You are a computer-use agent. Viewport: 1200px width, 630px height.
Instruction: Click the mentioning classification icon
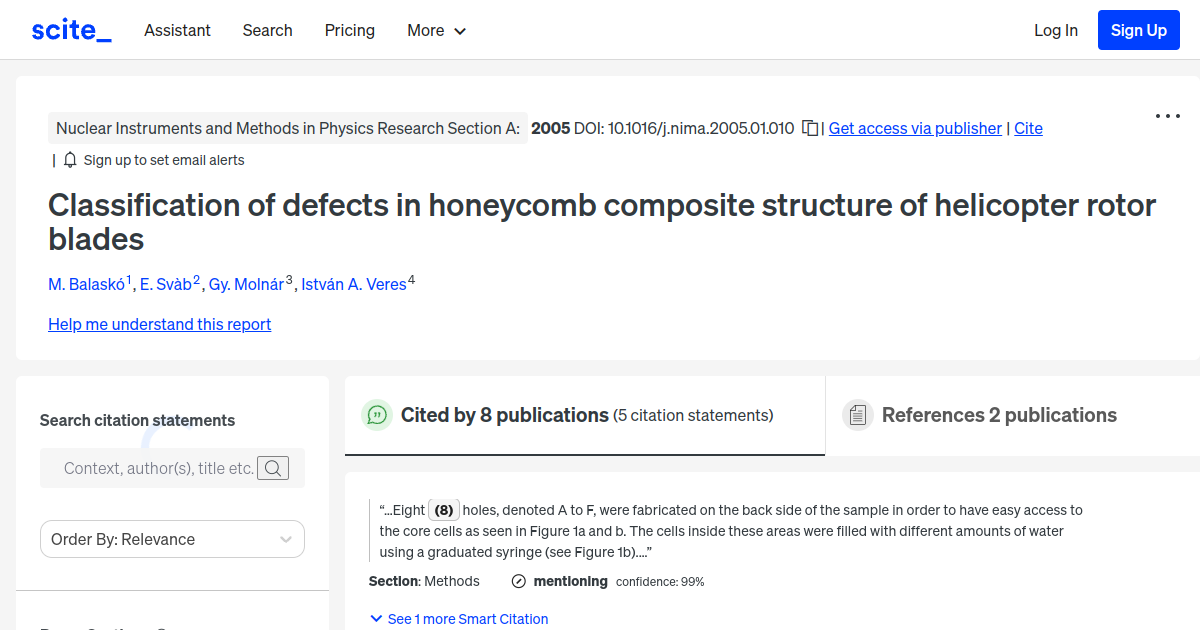tap(517, 581)
